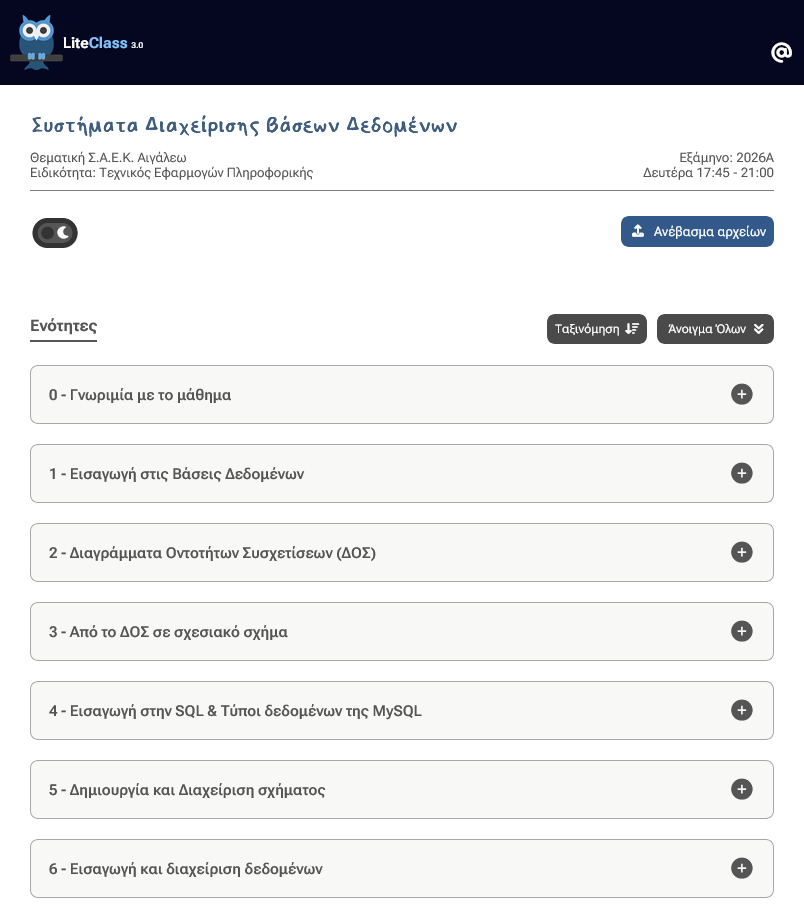
Task: Click plus icon on the SQL & MySQL section
Action: point(742,711)
